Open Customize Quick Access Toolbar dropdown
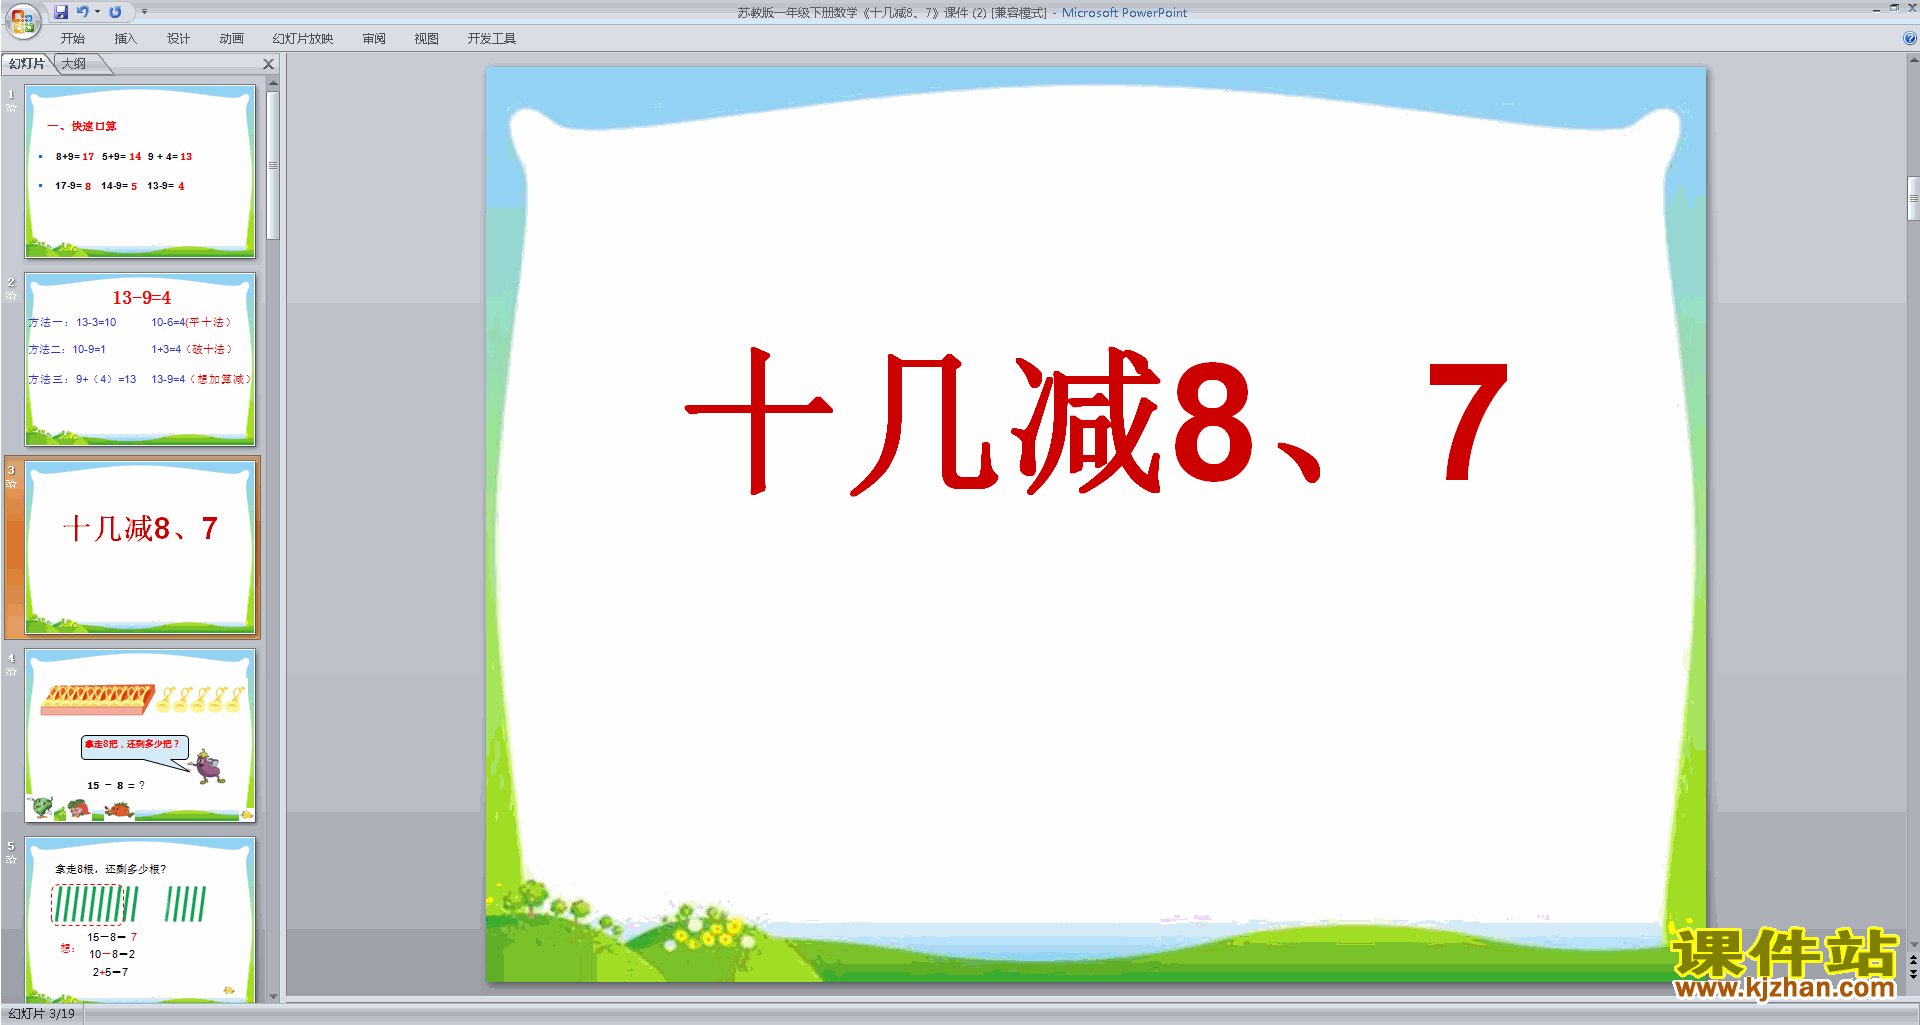 click(x=144, y=12)
